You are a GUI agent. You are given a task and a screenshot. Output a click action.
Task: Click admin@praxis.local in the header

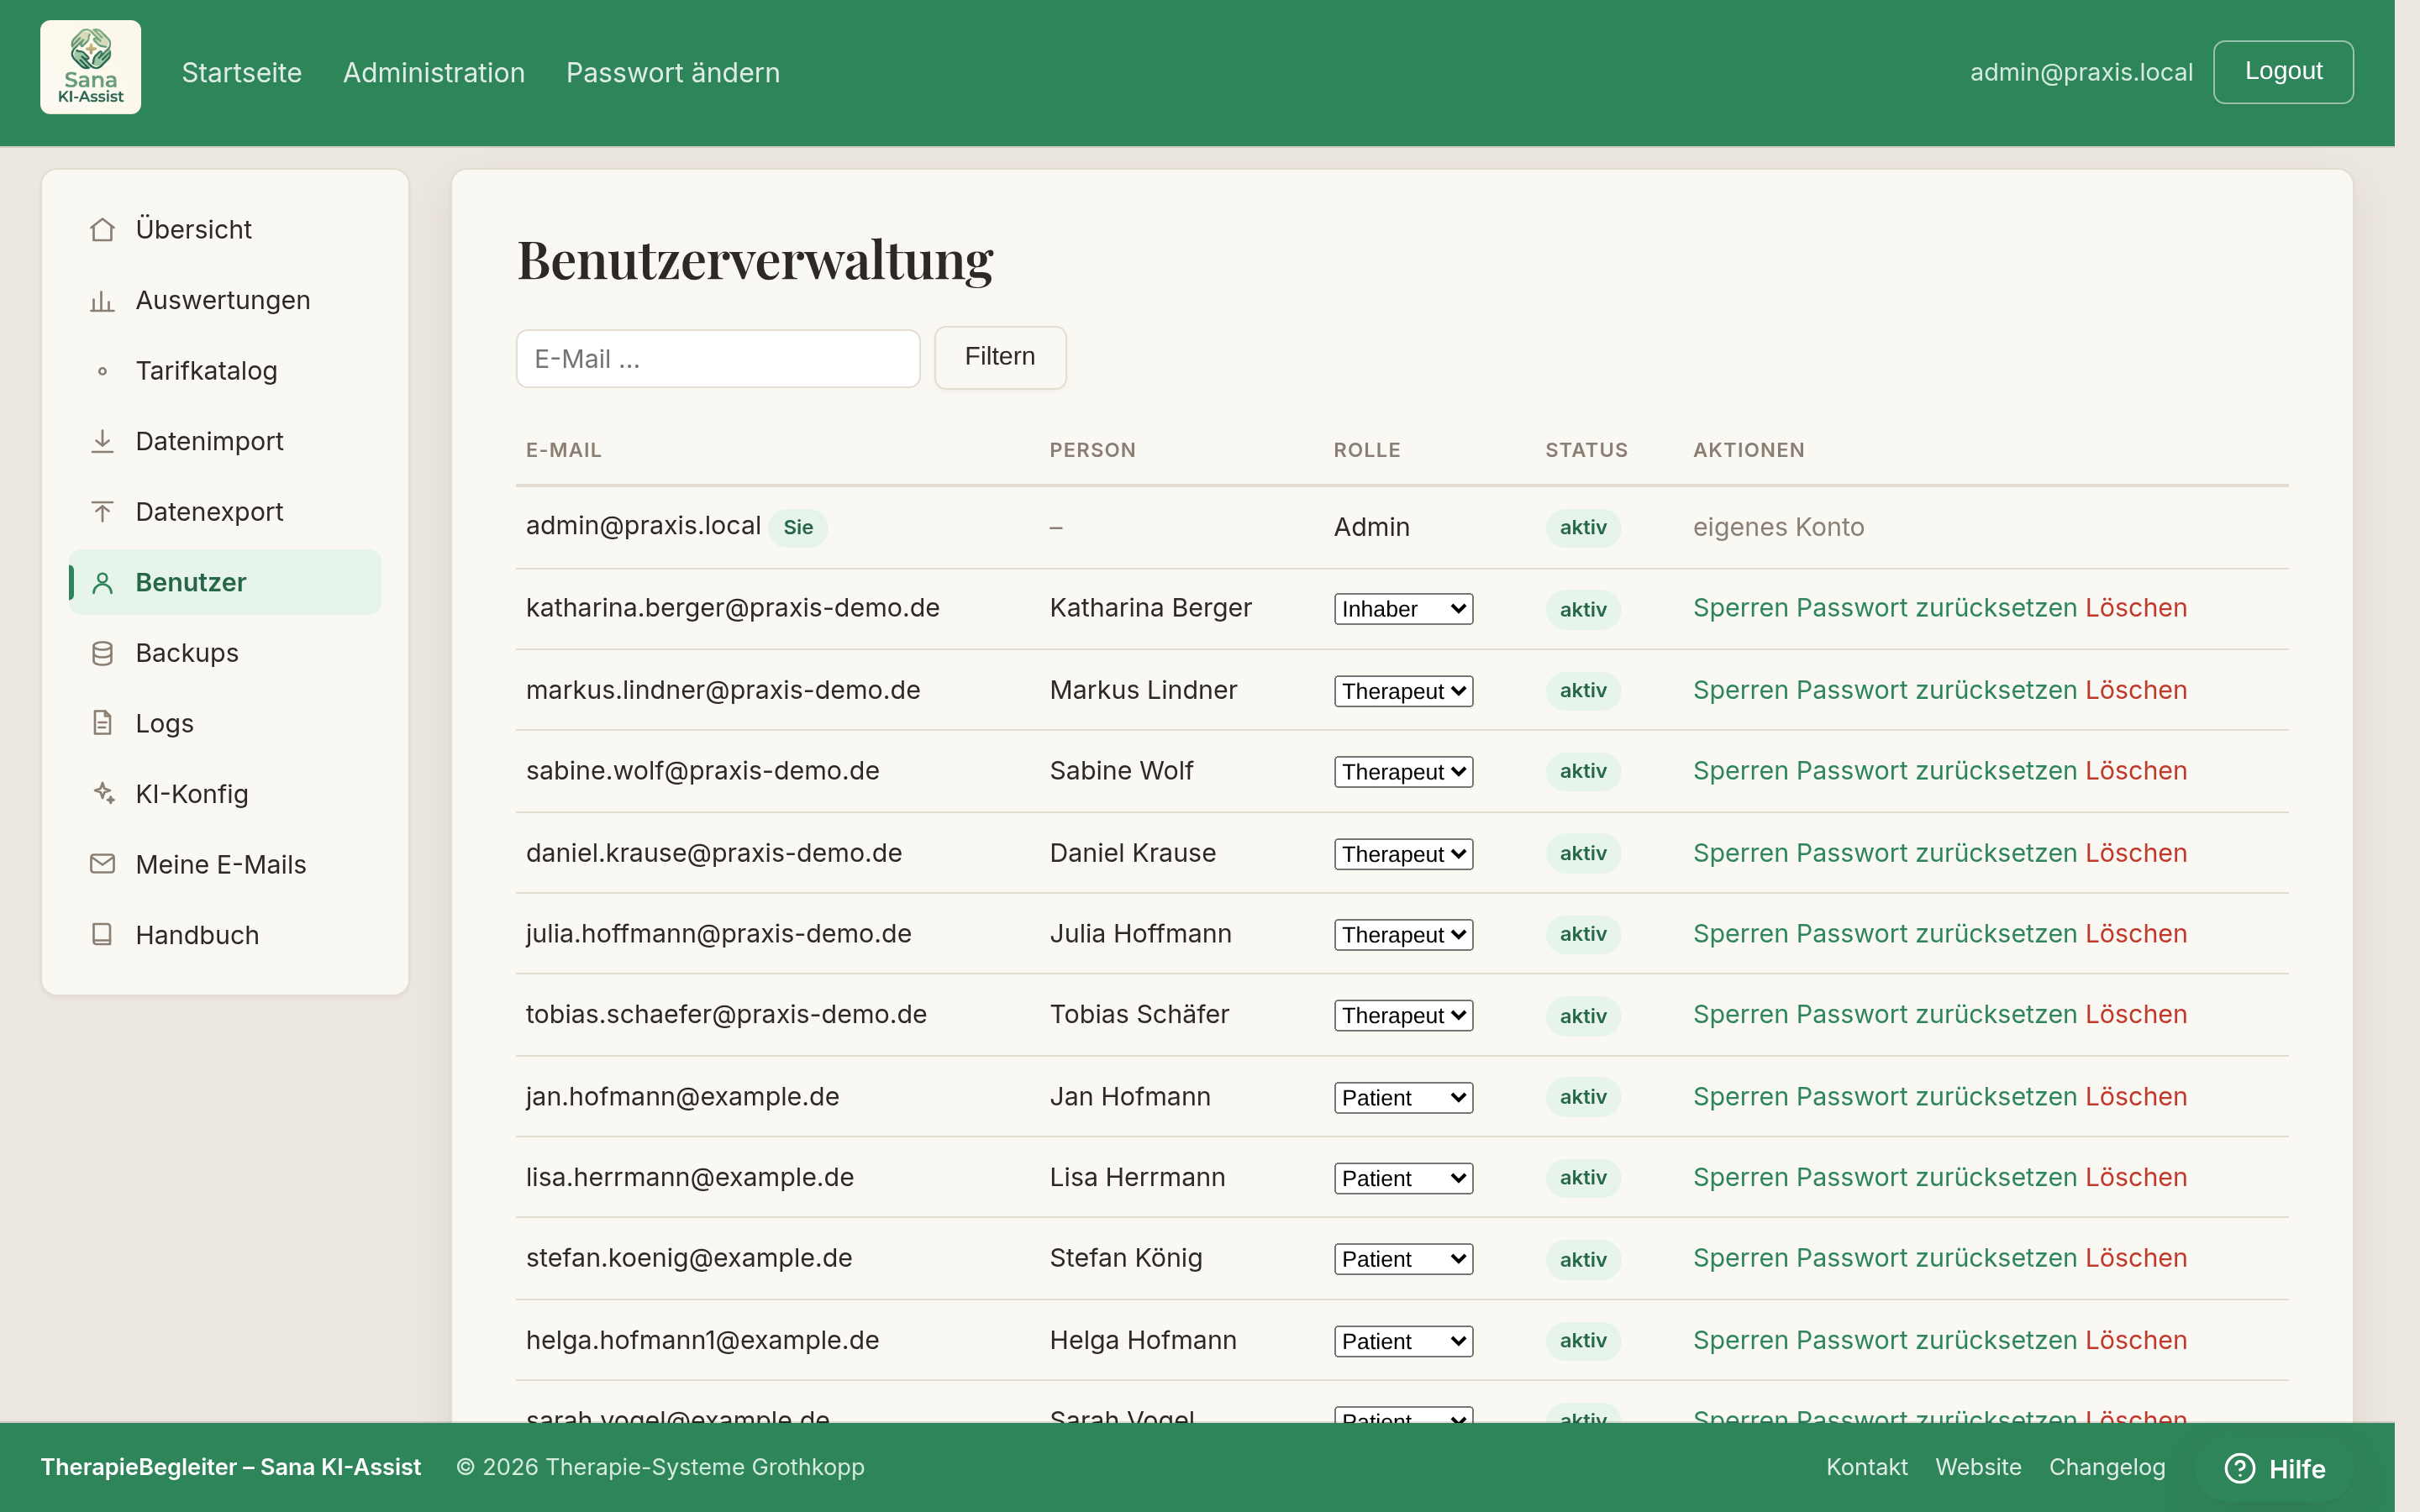[x=2081, y=72]
